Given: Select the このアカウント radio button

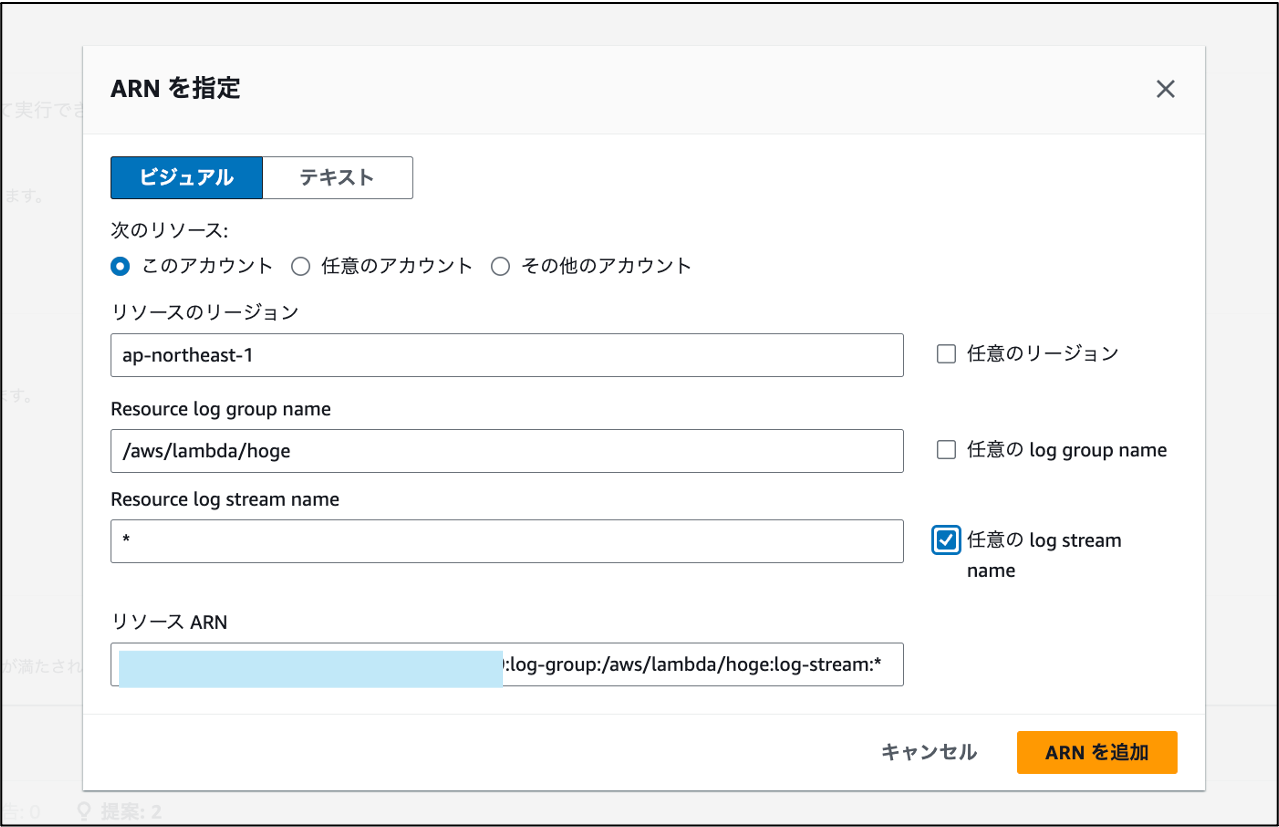Looking at the screenshot, I should pos(120,266).
